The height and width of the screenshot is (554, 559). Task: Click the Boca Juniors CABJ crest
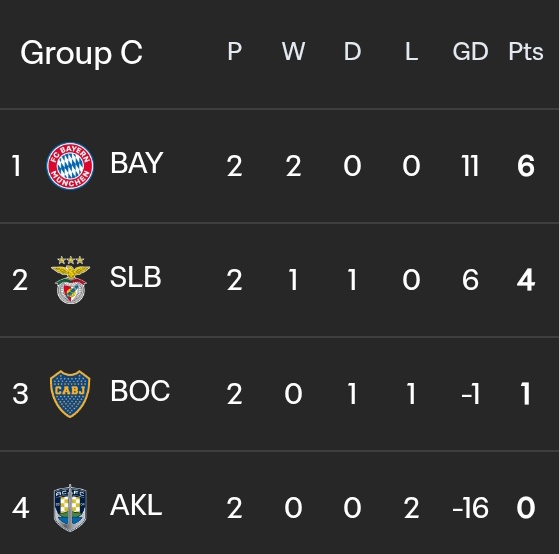click(x=70, y=394)
